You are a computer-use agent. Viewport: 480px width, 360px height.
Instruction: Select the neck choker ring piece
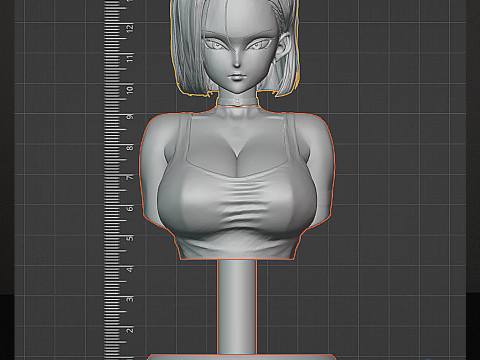coord(237,101)
